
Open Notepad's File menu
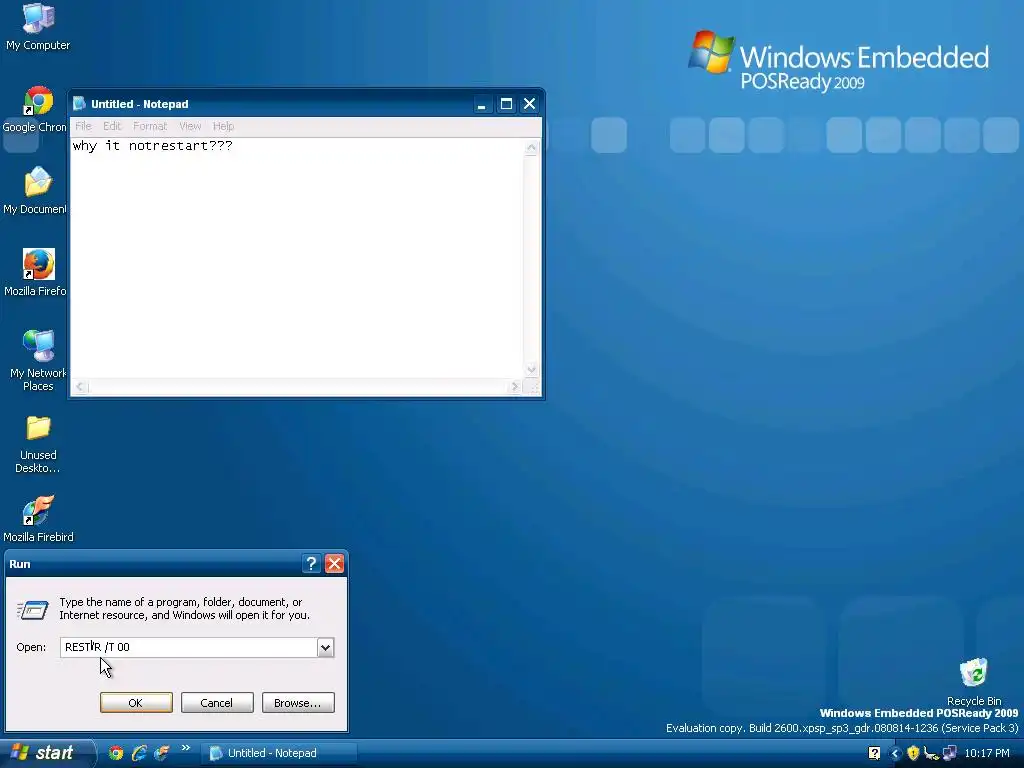click(83, 126)
